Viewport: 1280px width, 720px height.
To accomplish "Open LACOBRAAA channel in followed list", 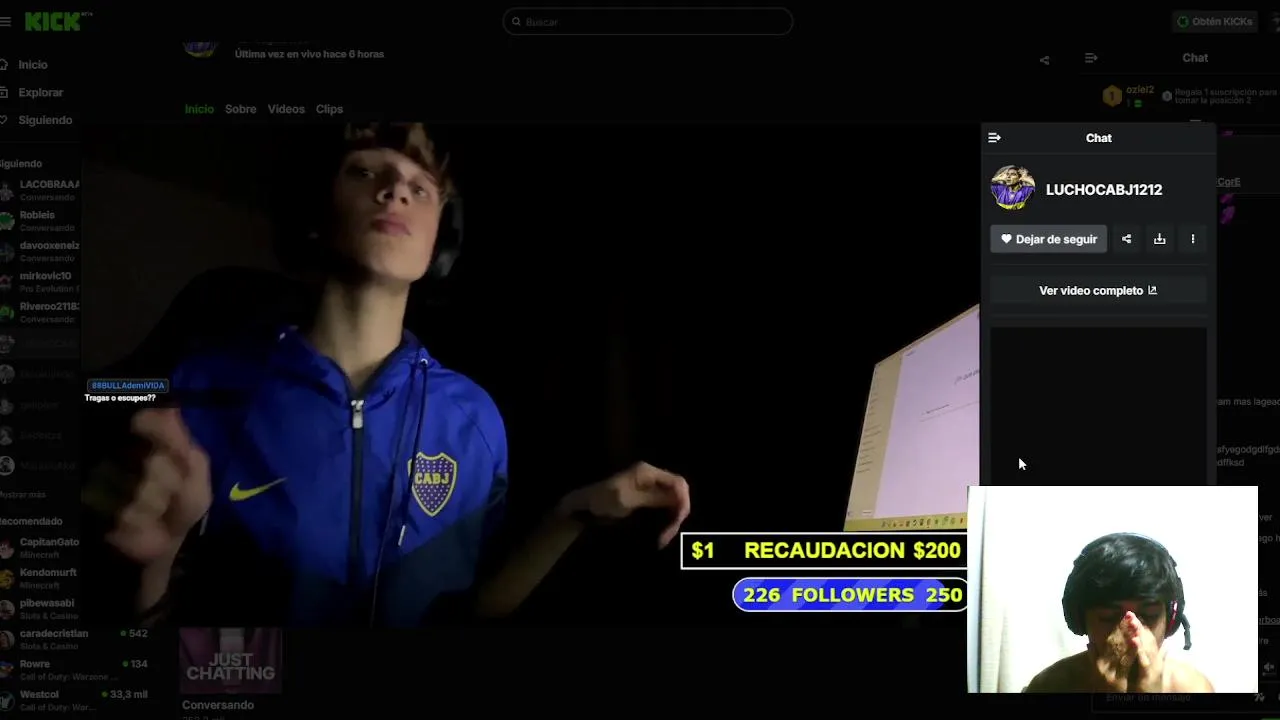I will 40,190.
